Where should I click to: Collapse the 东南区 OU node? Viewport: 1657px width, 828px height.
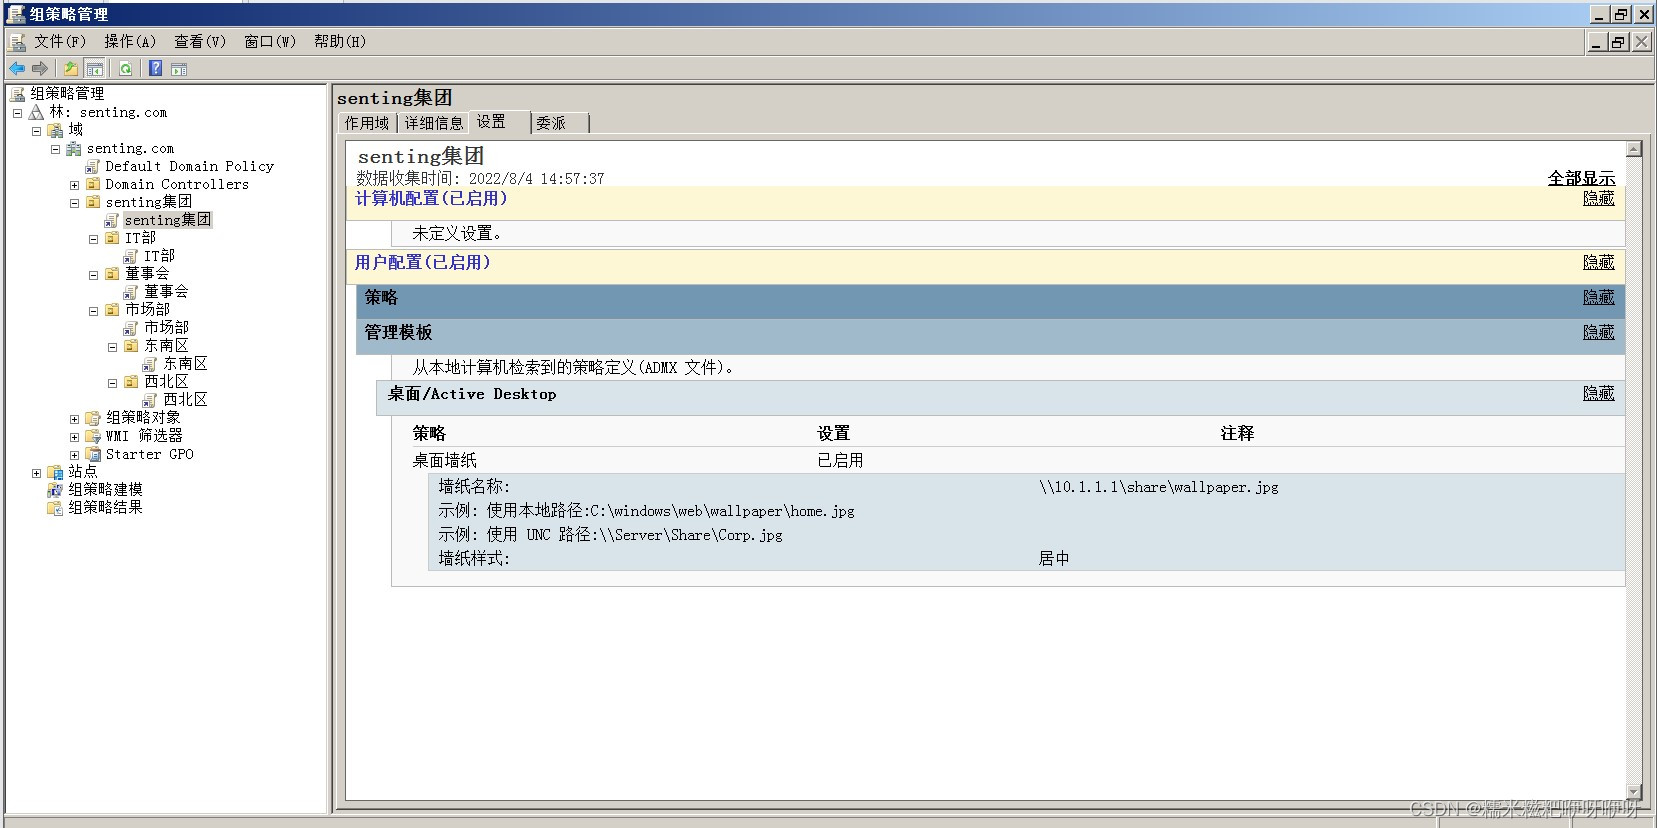pyautogui.click(x=112, y=347)
